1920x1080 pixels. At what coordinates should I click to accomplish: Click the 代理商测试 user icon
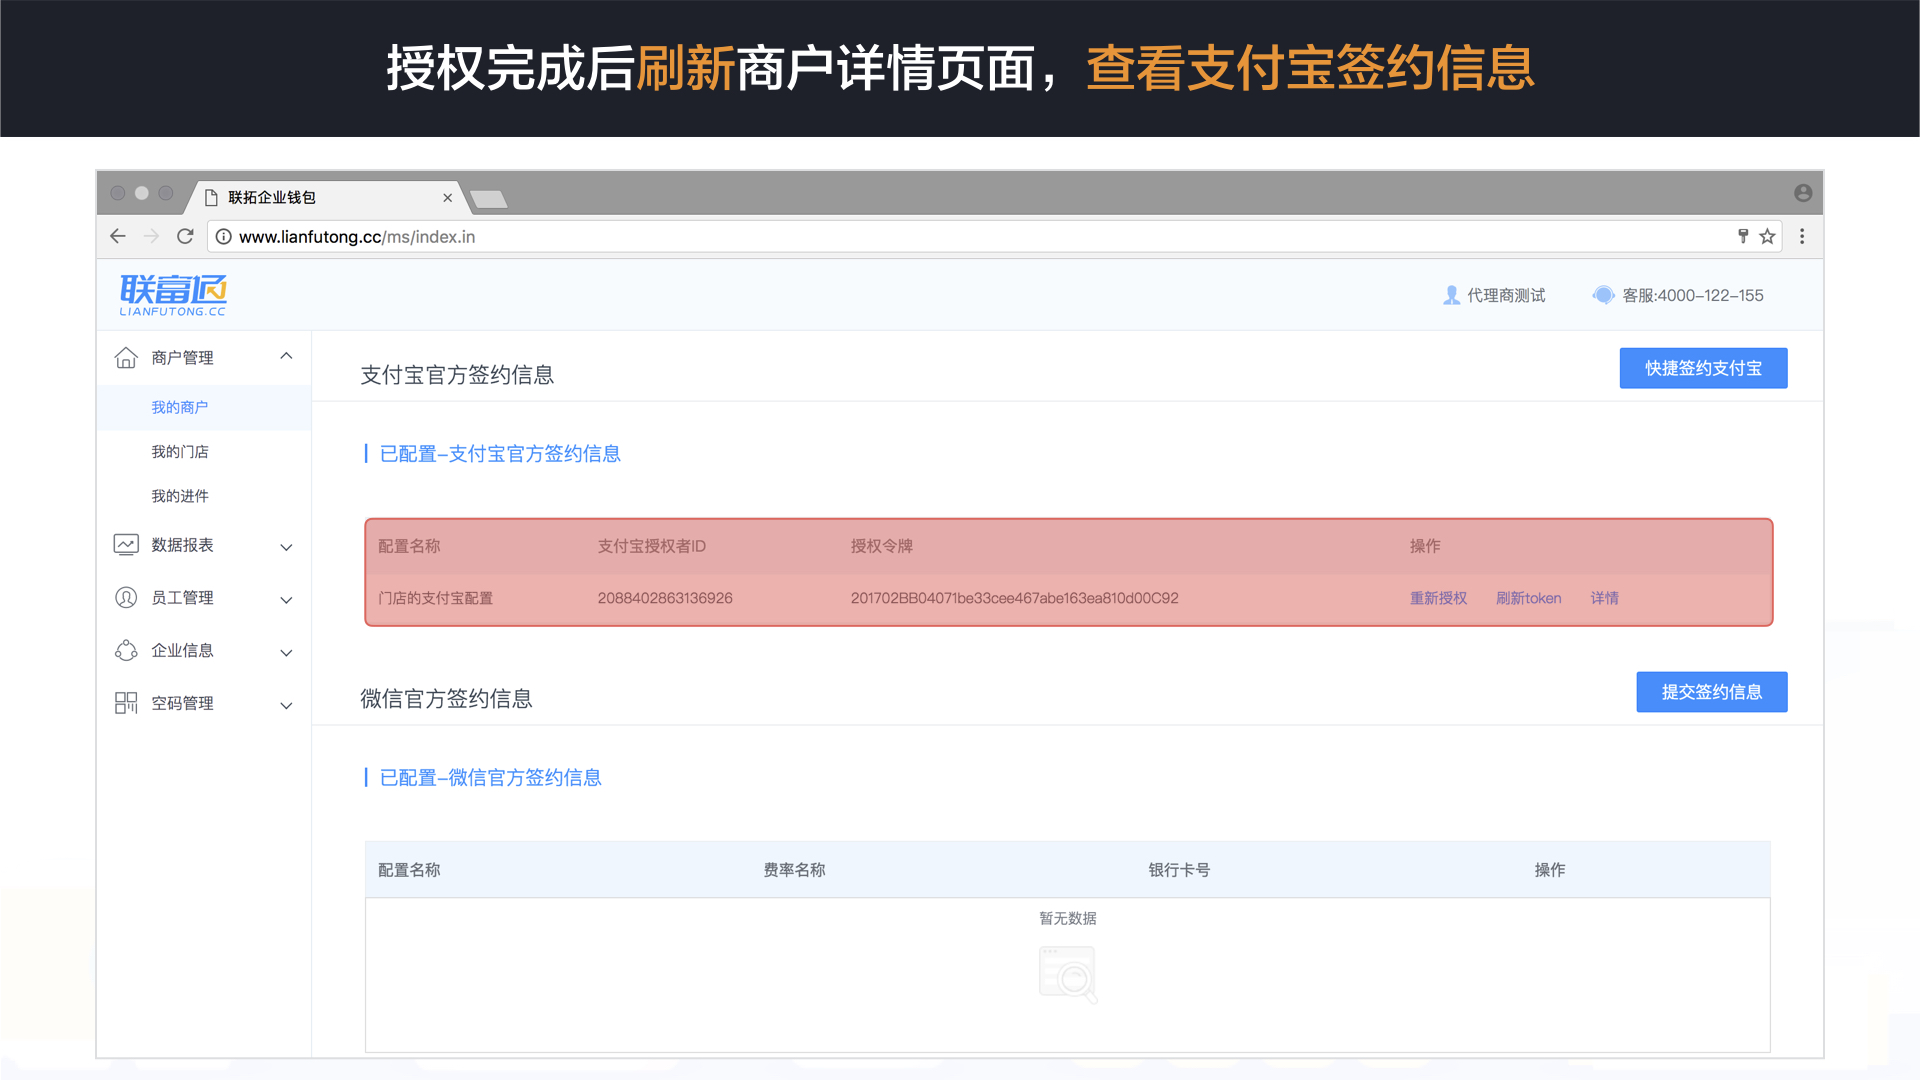[x=1452, y=295]
